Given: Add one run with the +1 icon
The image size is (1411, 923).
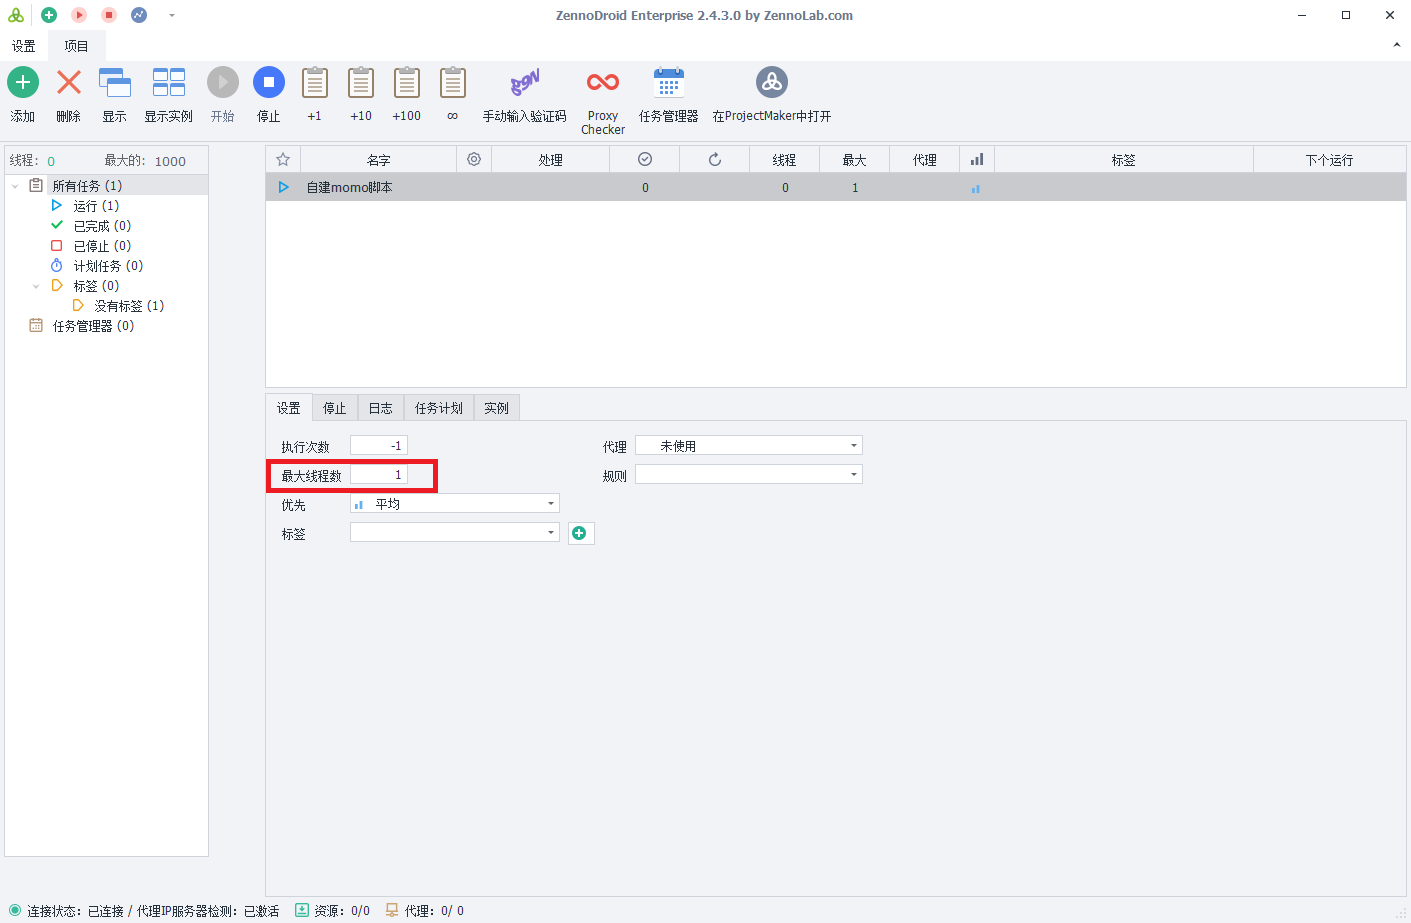Looking at the screenshot, I should 315,82.
